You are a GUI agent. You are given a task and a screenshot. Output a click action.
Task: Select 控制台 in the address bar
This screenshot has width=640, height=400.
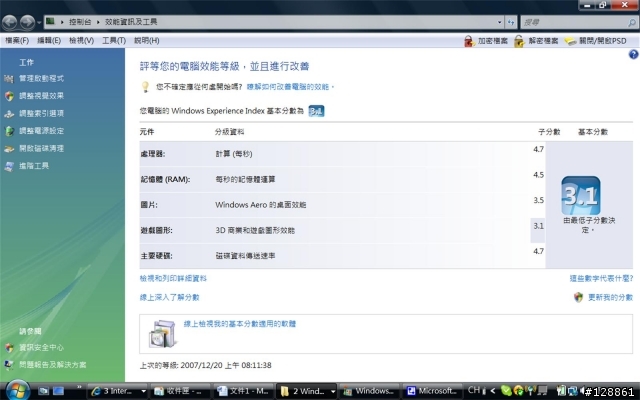coord(80,22)
